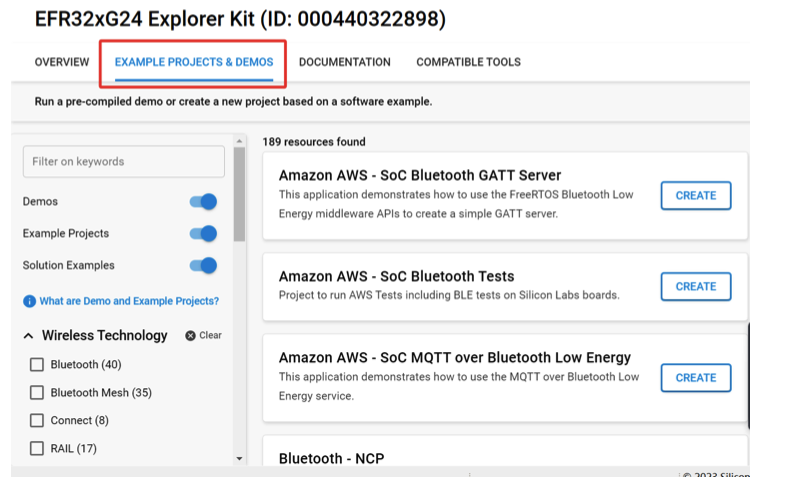Check the Bluetooth (40) checkbox
The width and height of the screenshot is (785, 488).
[x=37, y=364]
